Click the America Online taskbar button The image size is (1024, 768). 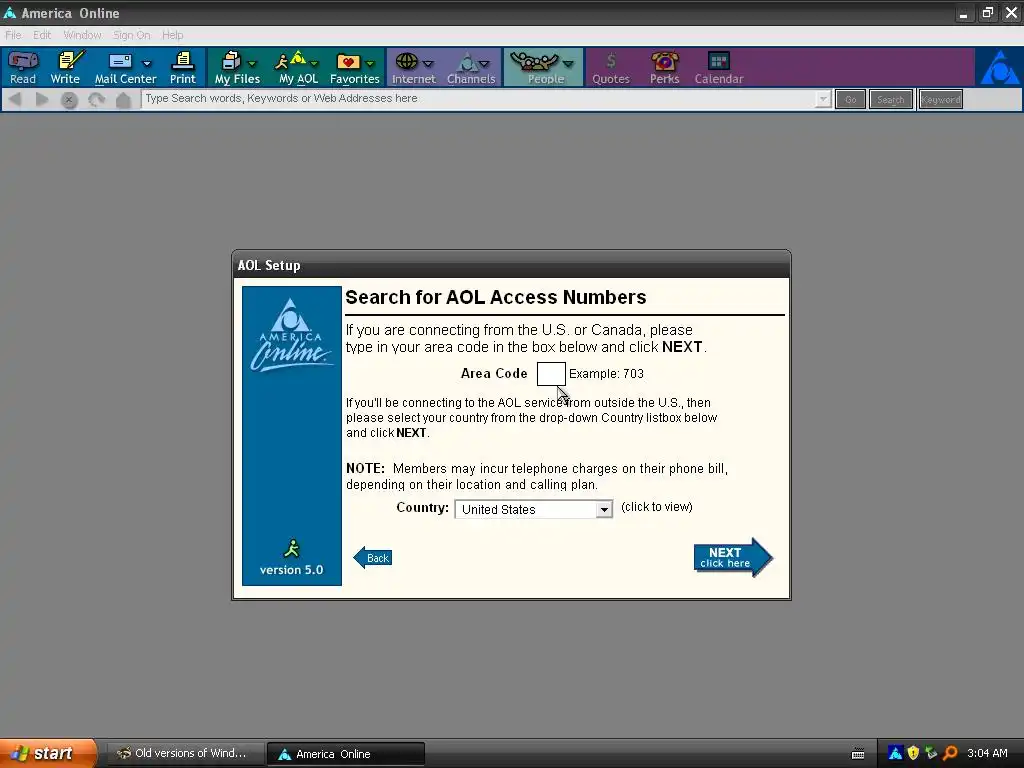(x=346, y=754)
